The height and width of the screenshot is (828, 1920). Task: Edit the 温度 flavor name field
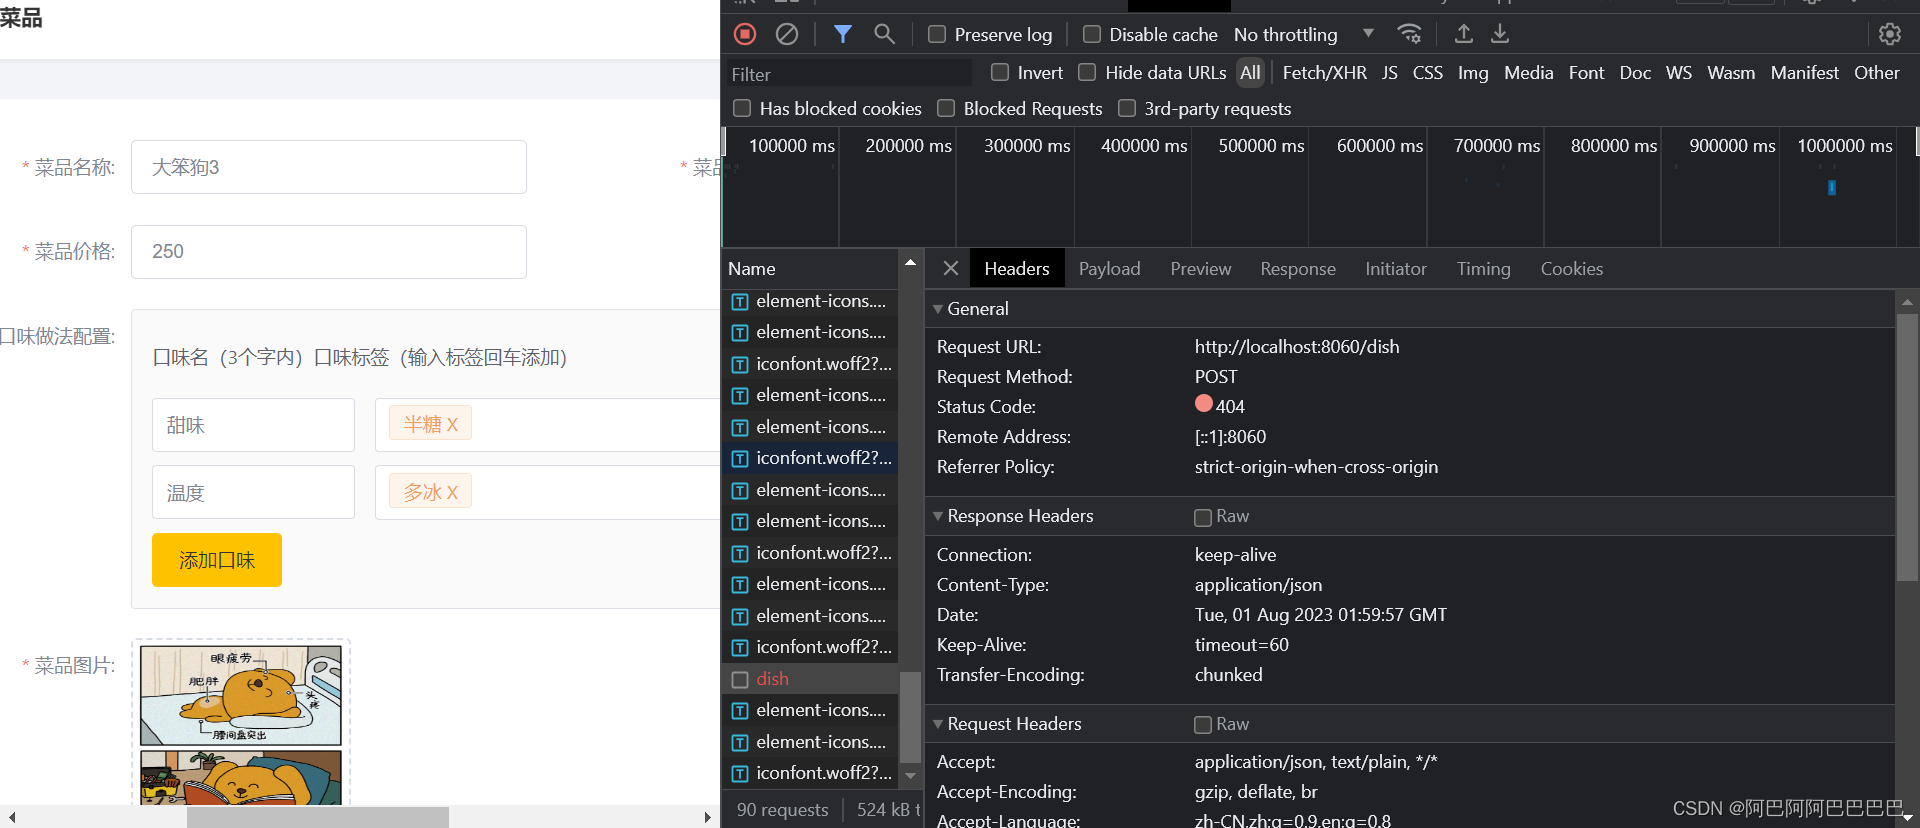pyautogui.click(x=253, y=492)
